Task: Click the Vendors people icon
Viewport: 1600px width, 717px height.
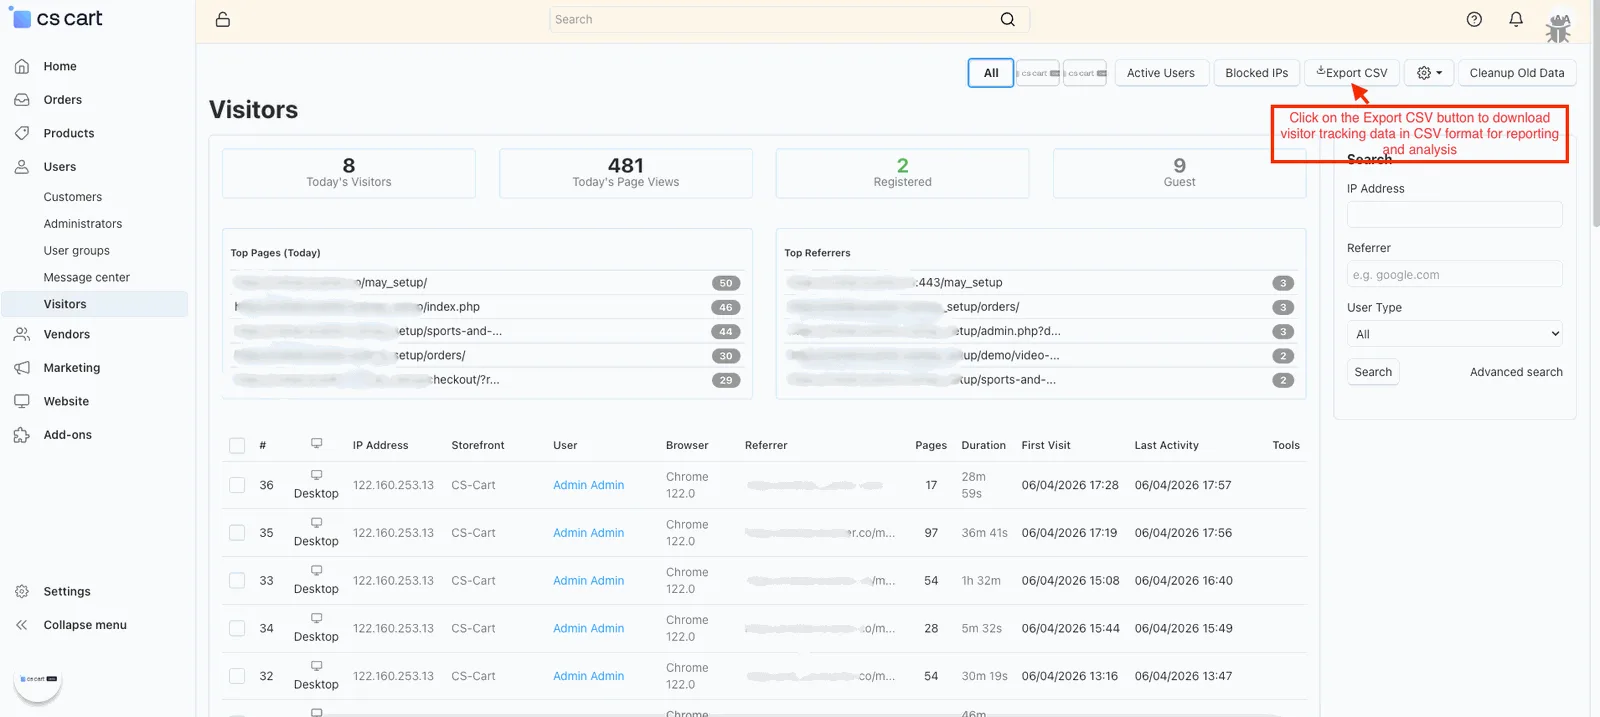Action: click(x=22, y=334)
